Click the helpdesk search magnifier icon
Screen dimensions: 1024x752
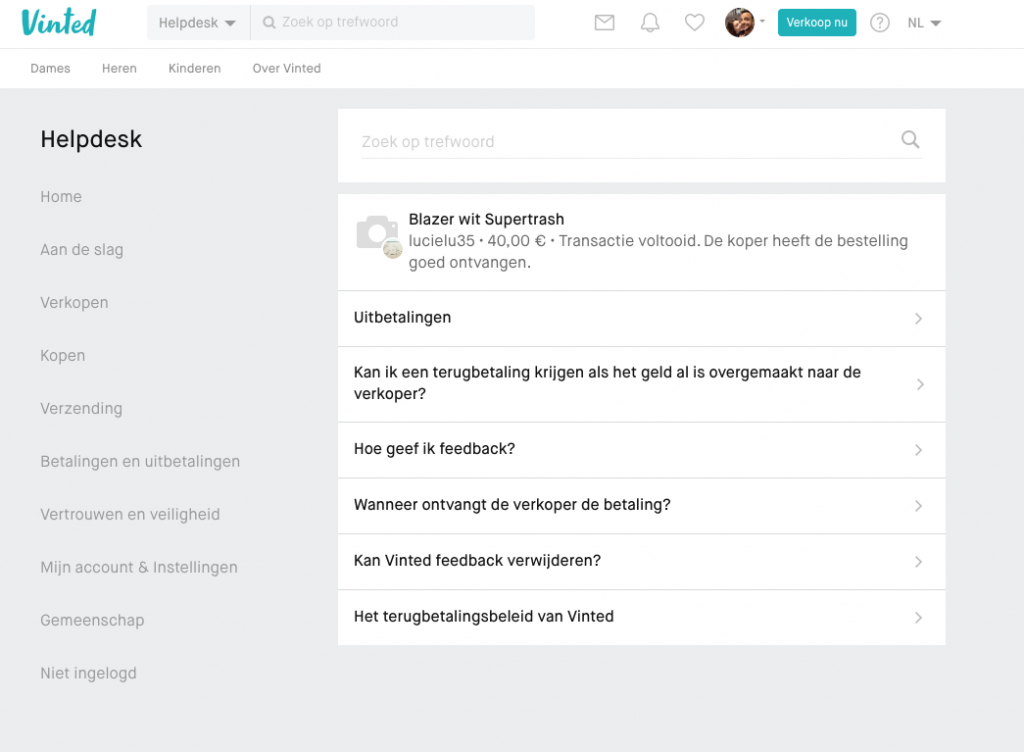coord(910,139)
